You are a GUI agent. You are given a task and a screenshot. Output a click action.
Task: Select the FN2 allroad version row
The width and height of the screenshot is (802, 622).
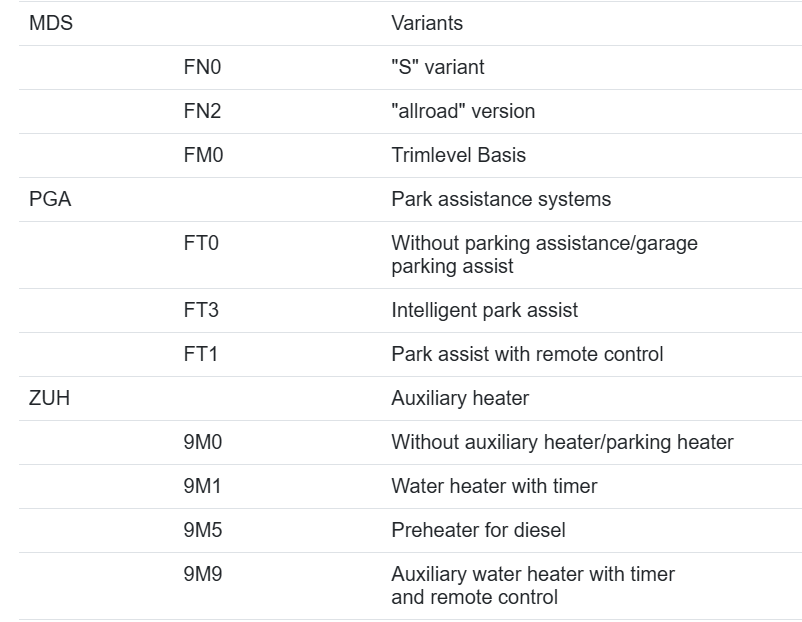pyautogui.click(x=410, y=111)
